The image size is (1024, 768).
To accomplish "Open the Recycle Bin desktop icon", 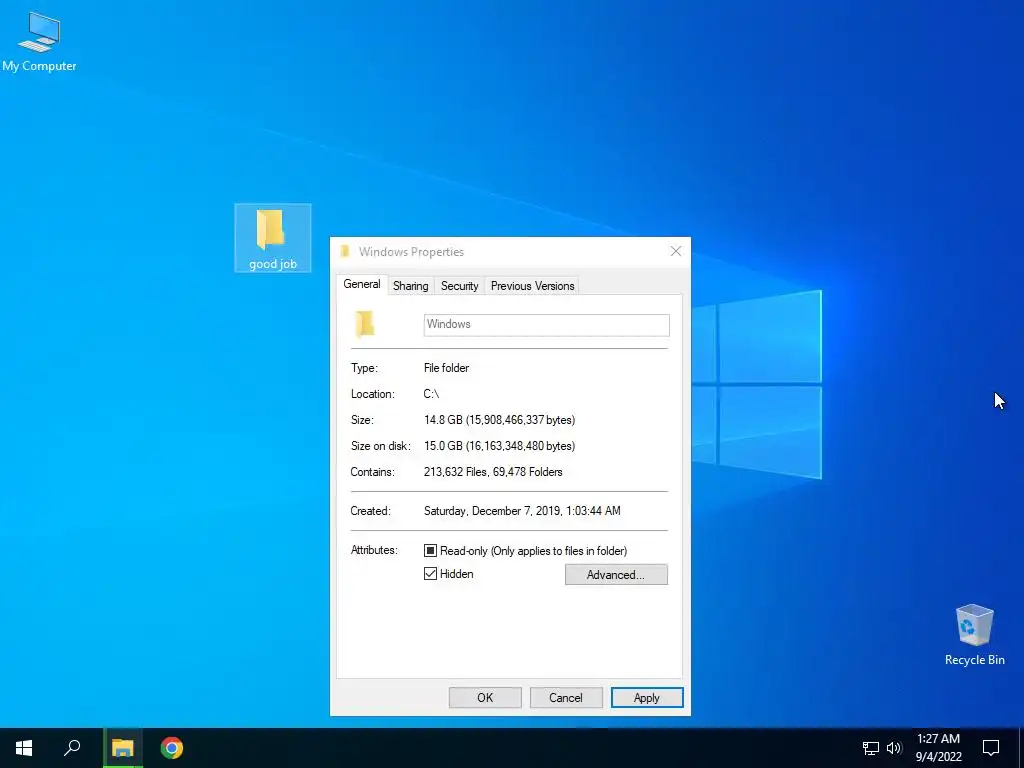I will pyautogui.click(x=974, y=634).
